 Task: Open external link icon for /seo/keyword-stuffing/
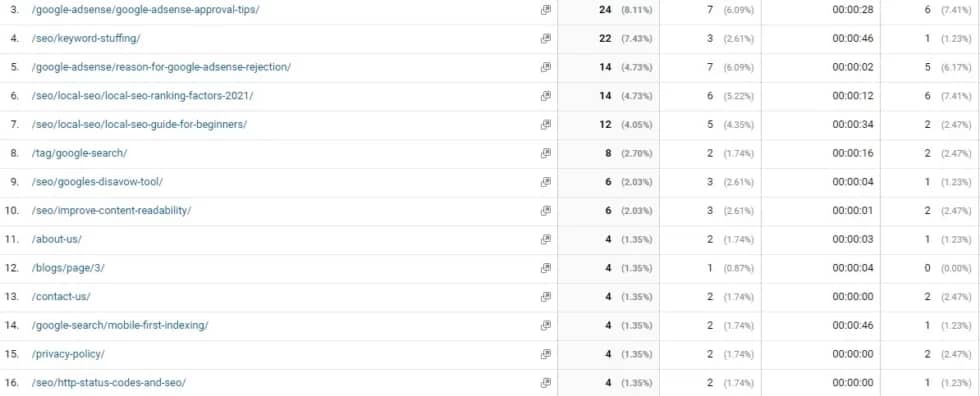pos(546,39)
